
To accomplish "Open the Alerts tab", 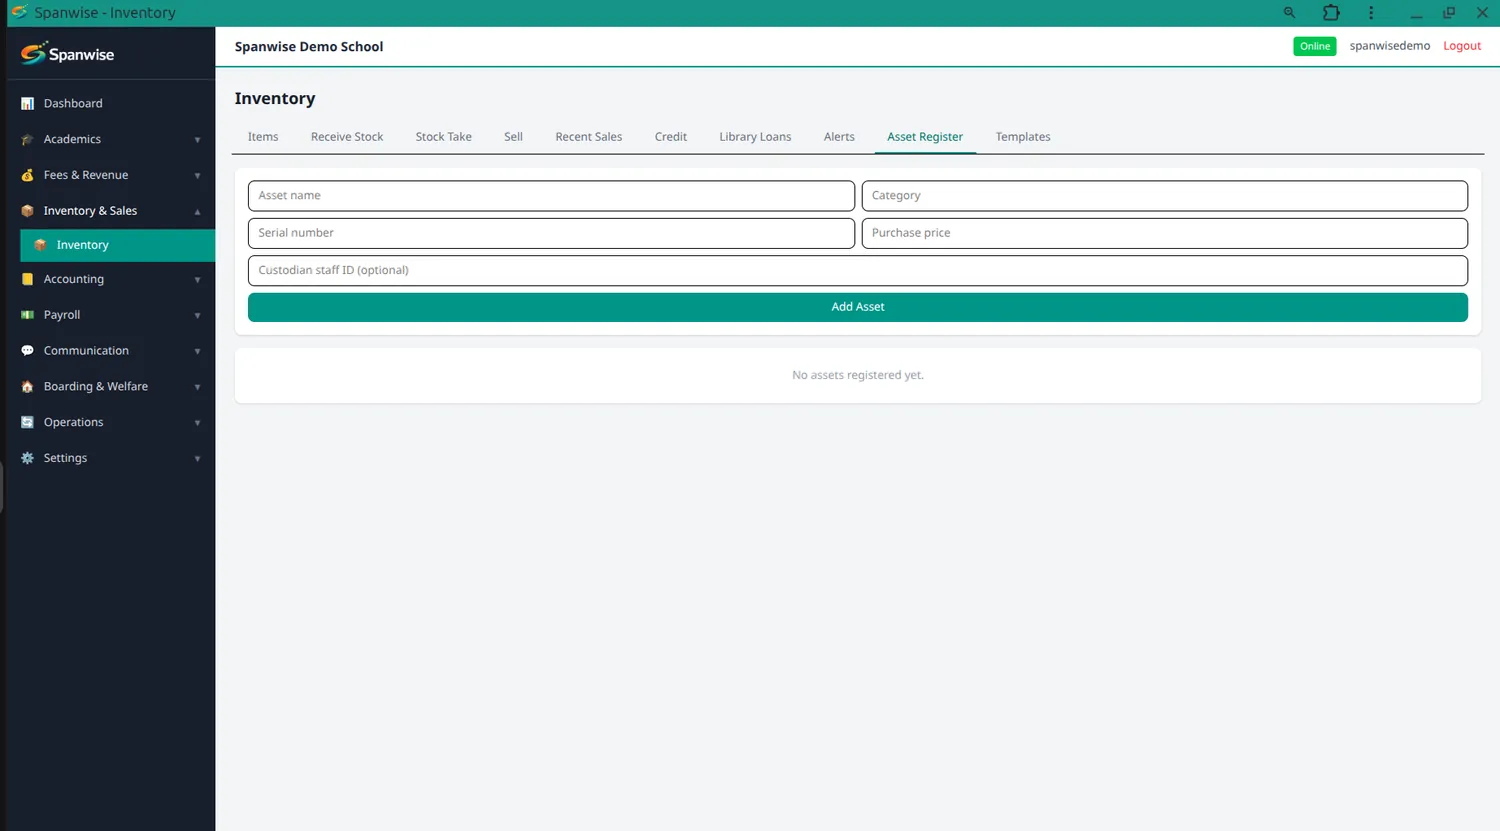I will point(839,137).
